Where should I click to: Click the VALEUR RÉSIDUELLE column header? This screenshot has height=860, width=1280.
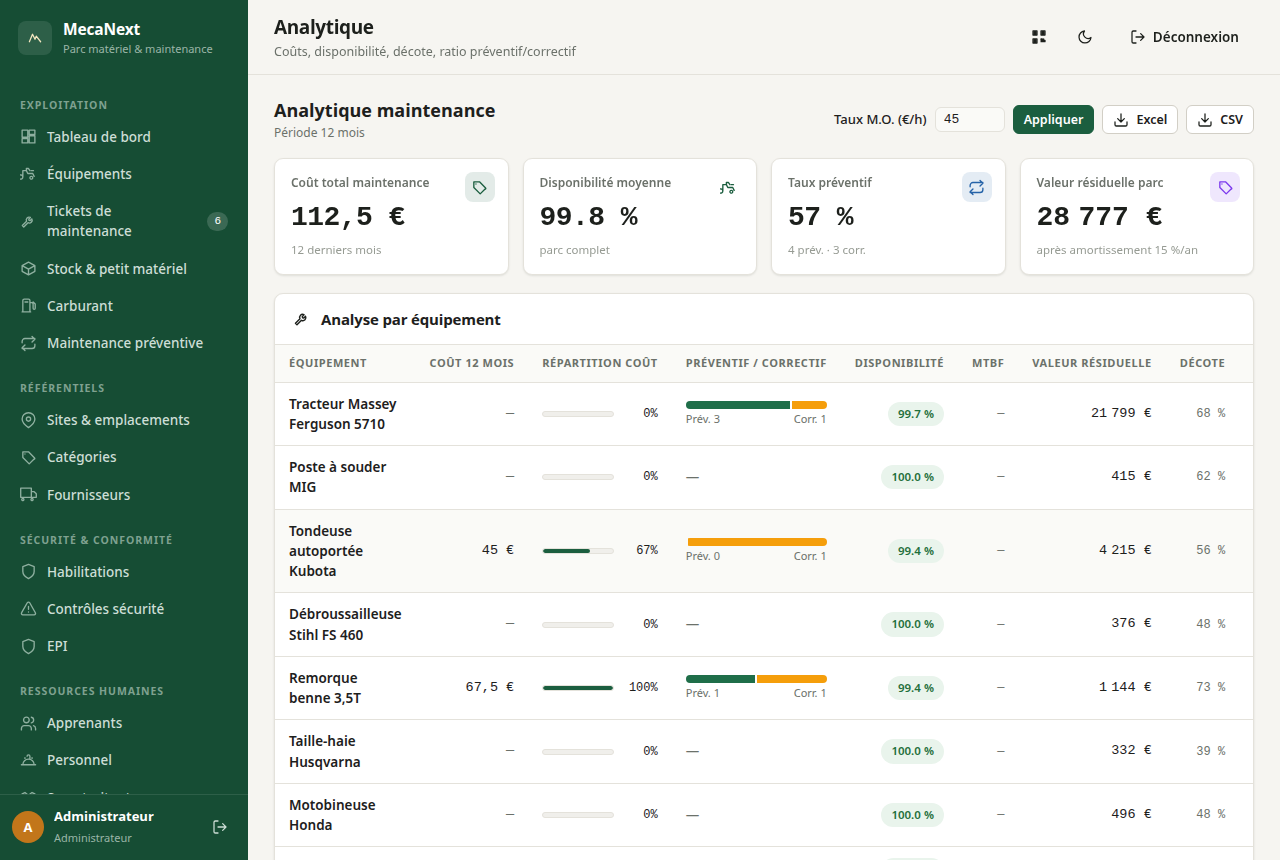point(1092,363)
